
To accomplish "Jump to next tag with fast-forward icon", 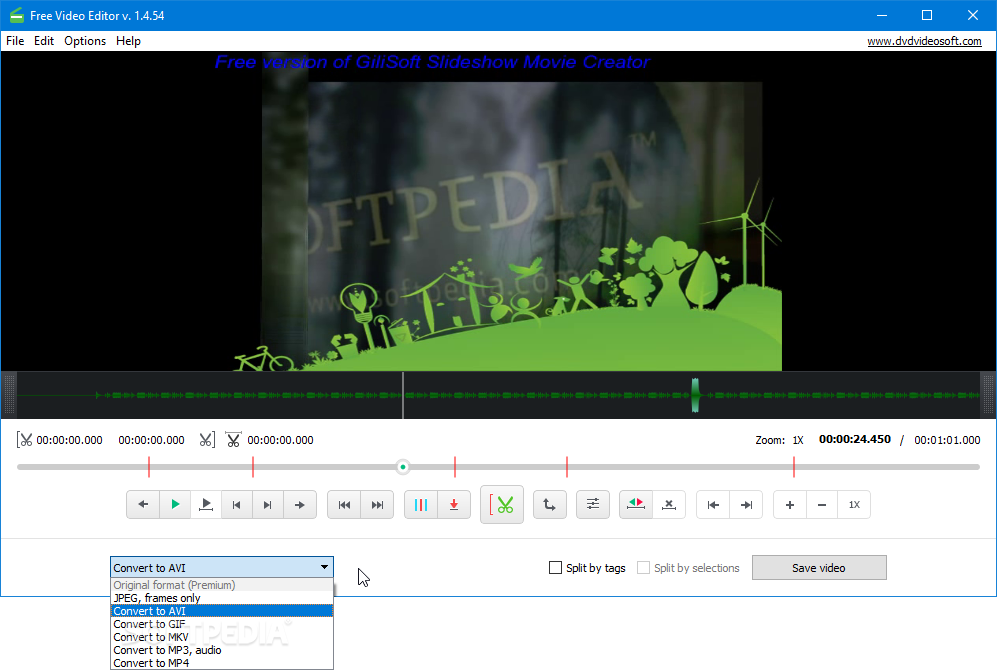I will [377, 505].
